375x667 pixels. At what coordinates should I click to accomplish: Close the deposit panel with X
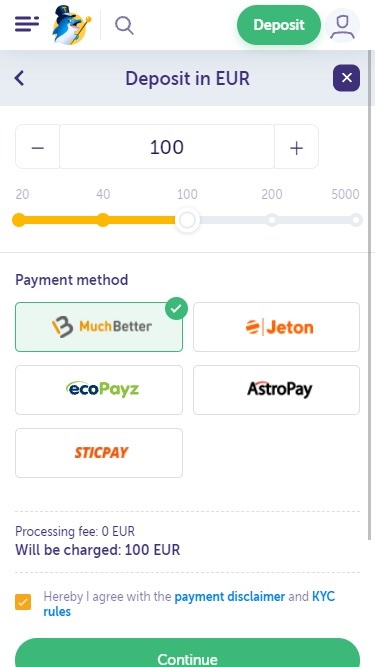(346, 78)
